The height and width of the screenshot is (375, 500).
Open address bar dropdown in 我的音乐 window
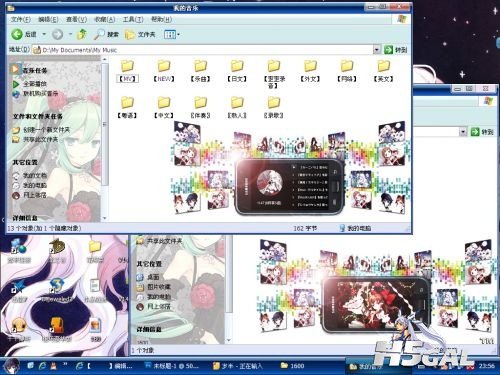[376, 50]
